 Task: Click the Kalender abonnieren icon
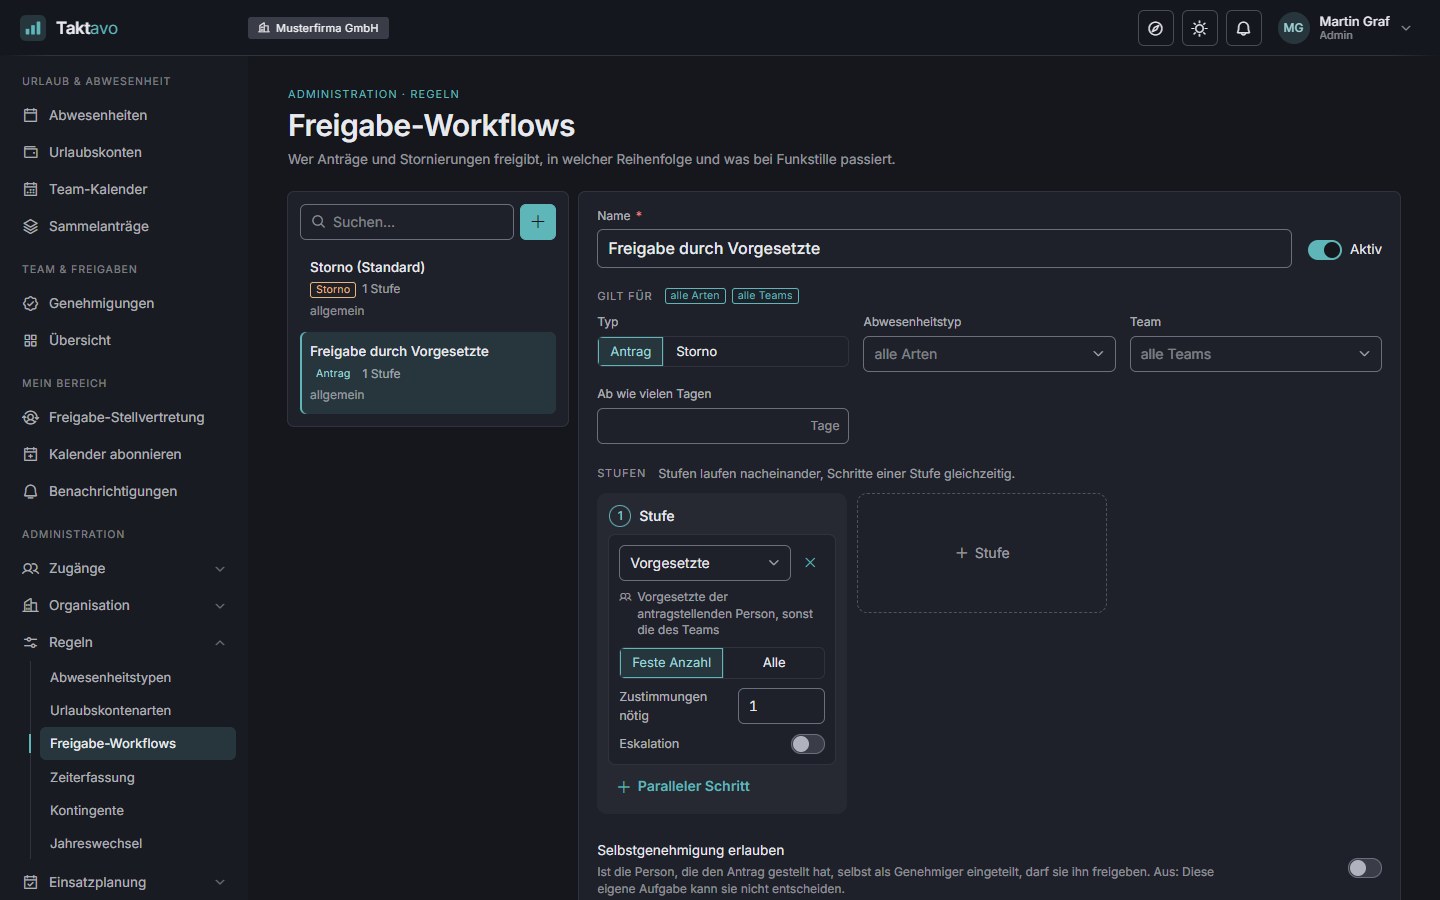31,454
